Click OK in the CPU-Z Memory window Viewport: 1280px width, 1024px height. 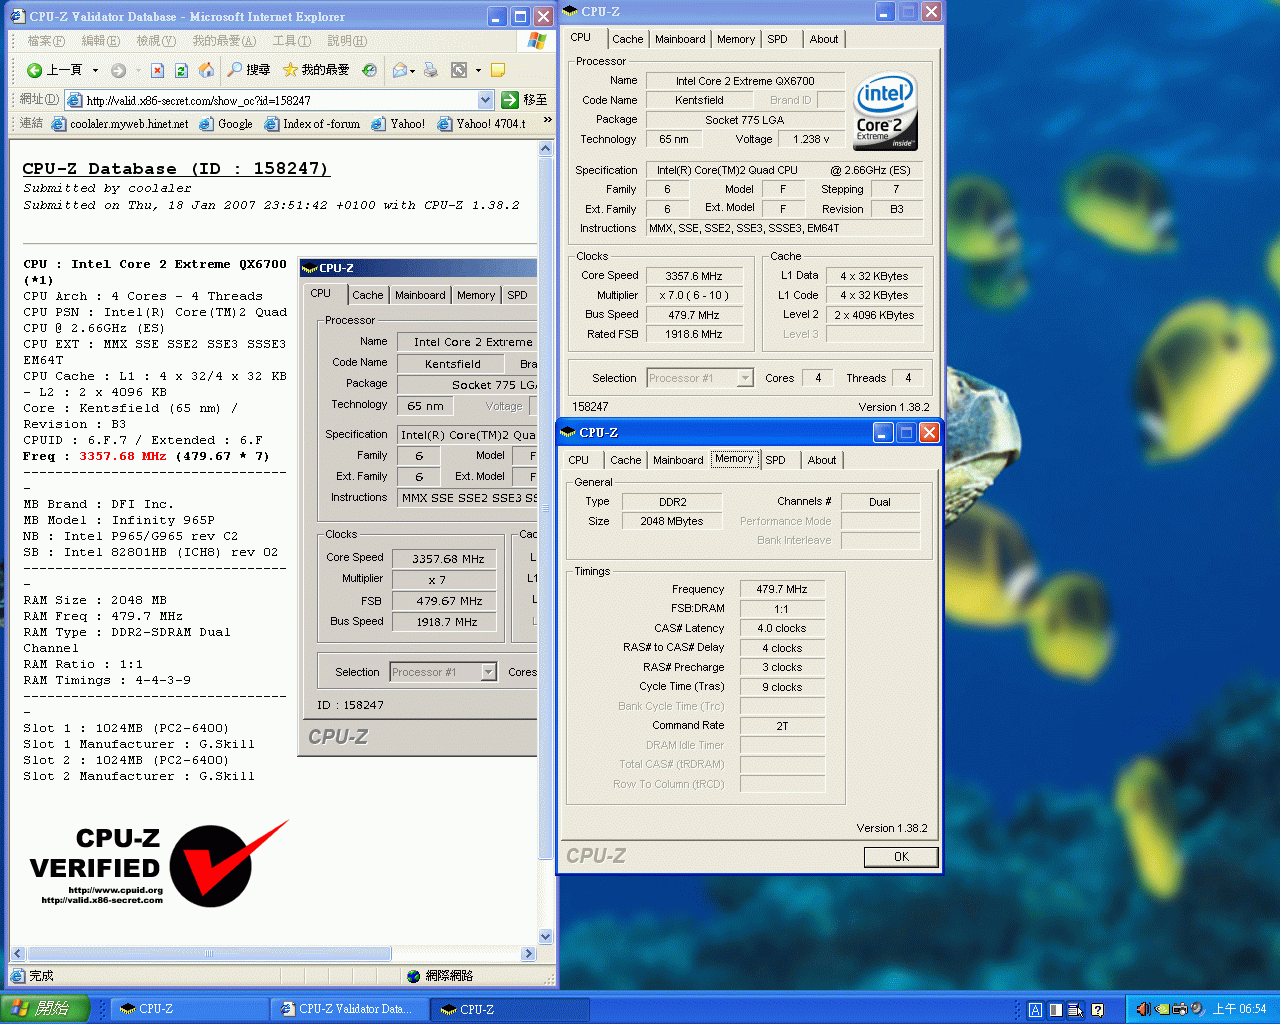(x=901, y=857)
